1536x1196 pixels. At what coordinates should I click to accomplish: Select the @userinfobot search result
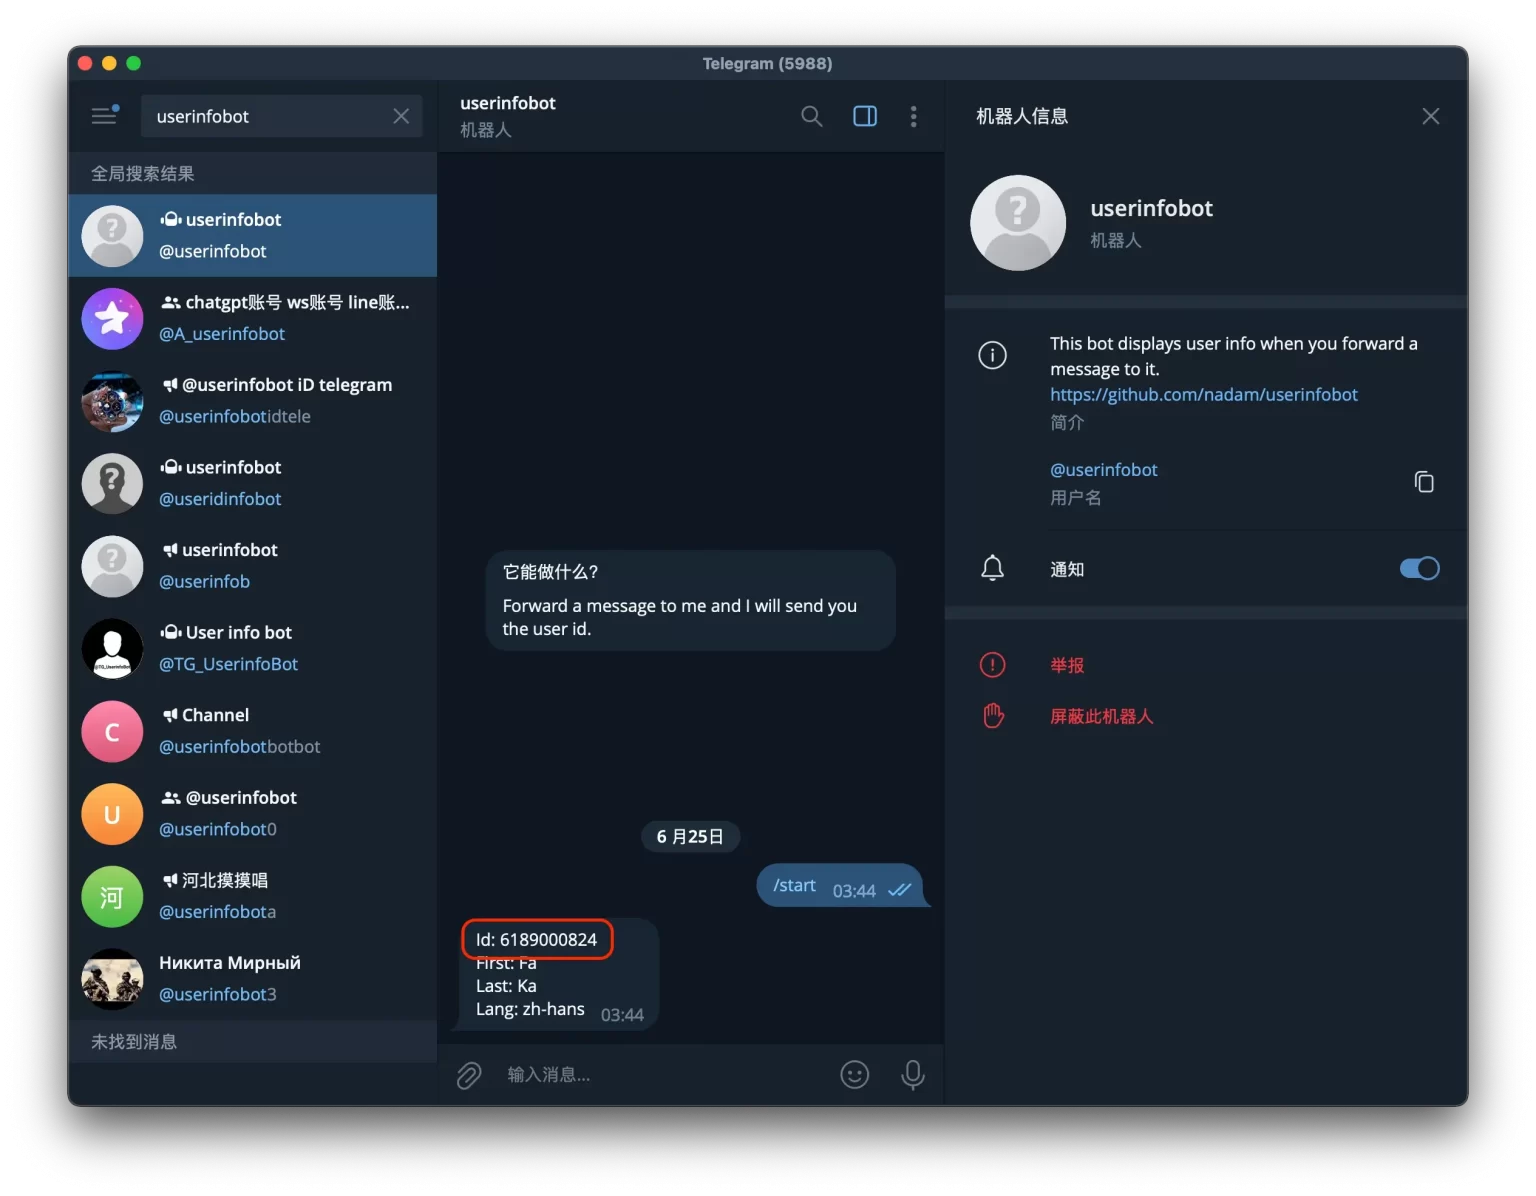[x=252, y=236]
